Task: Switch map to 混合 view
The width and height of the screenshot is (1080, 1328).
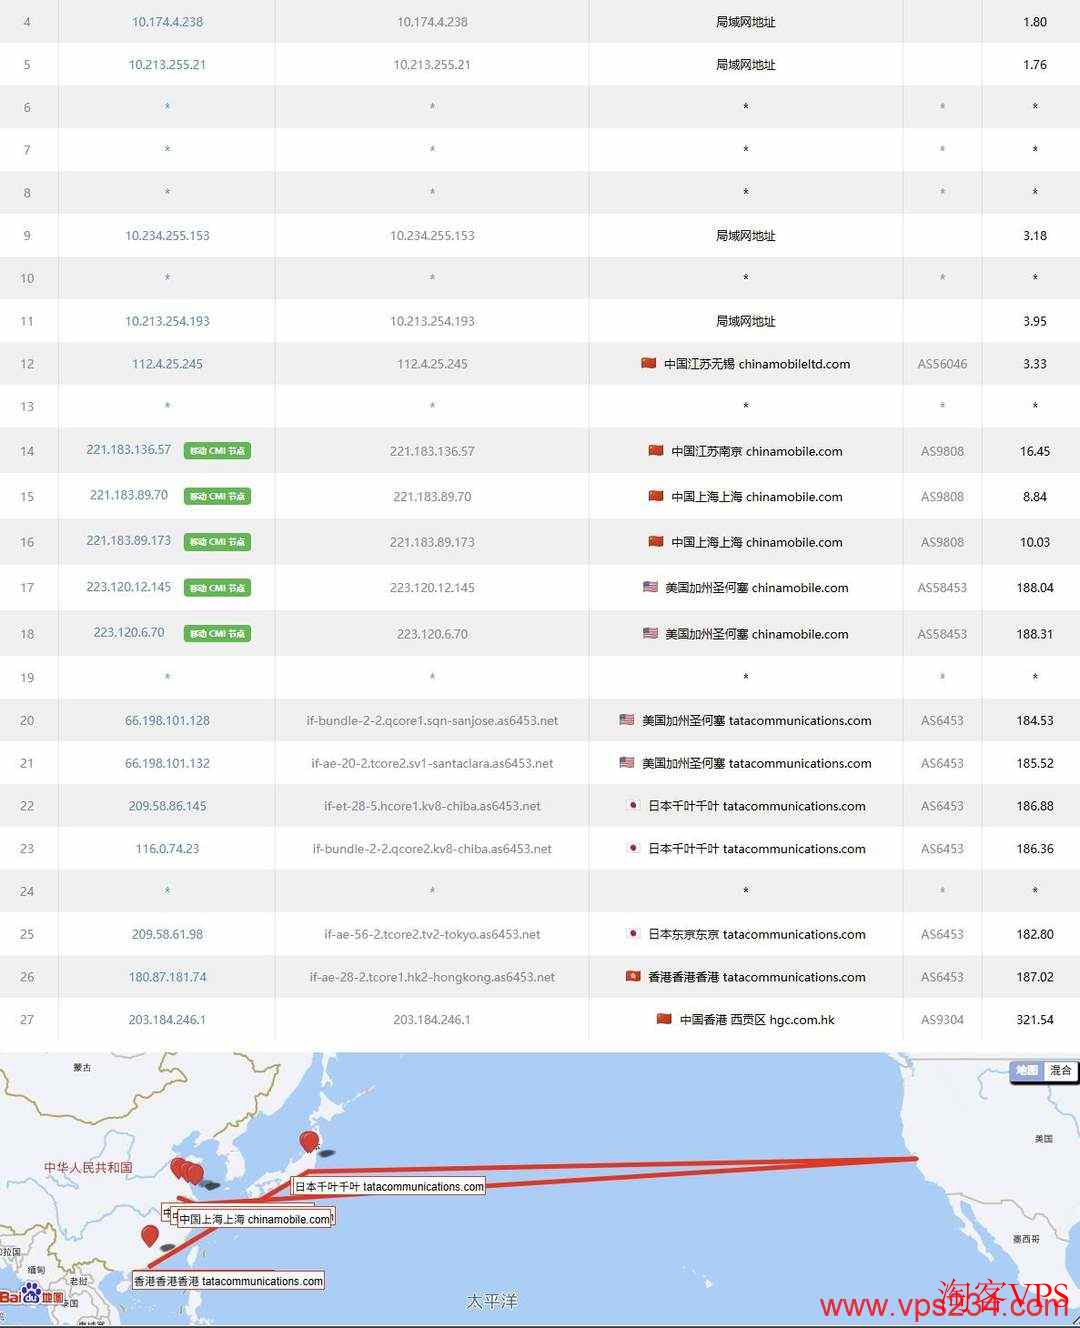Action: pos(1060,1071)
